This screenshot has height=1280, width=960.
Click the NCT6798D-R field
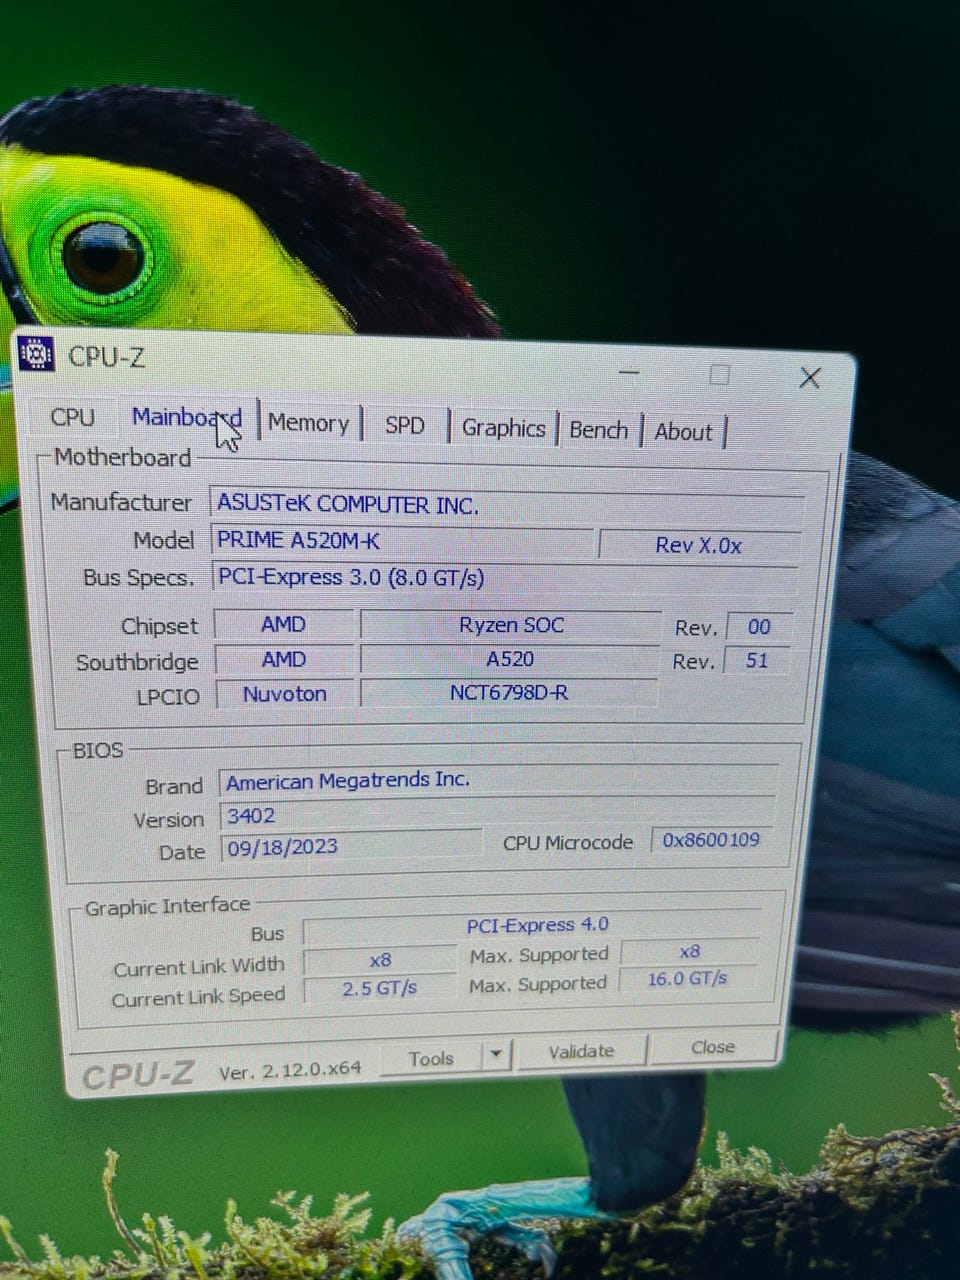(509, 692)
